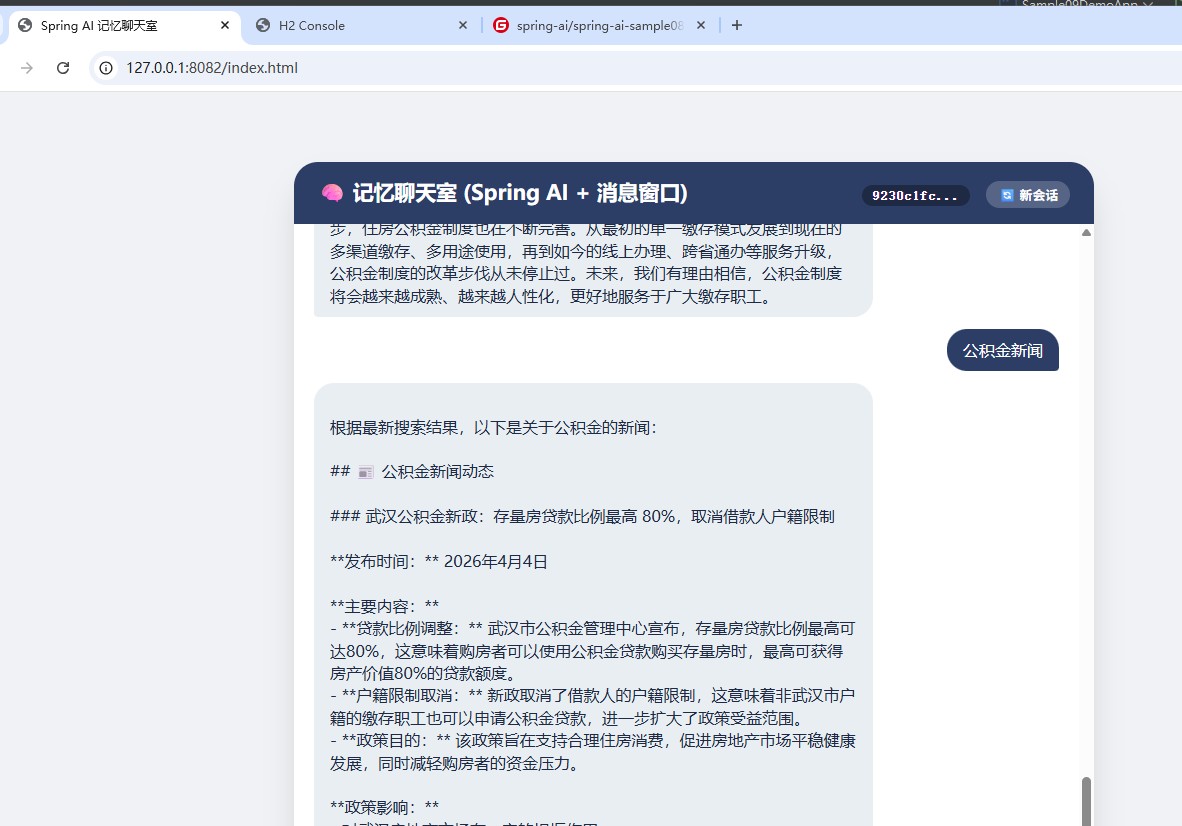
Task: Open a new browser tab
Action: tap(737, 25)
